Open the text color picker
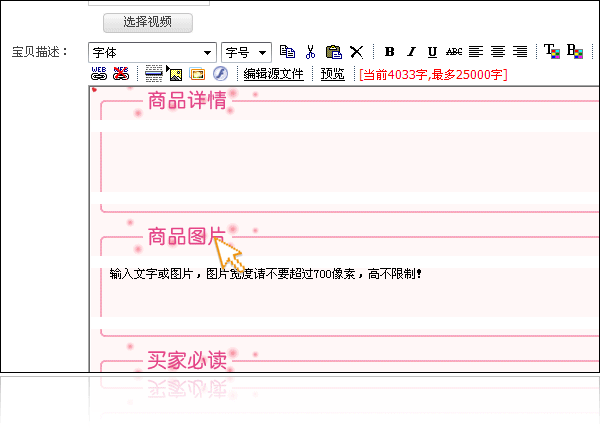Image resolution: width=600 pixels, height=429 pixels. (551, 52)
